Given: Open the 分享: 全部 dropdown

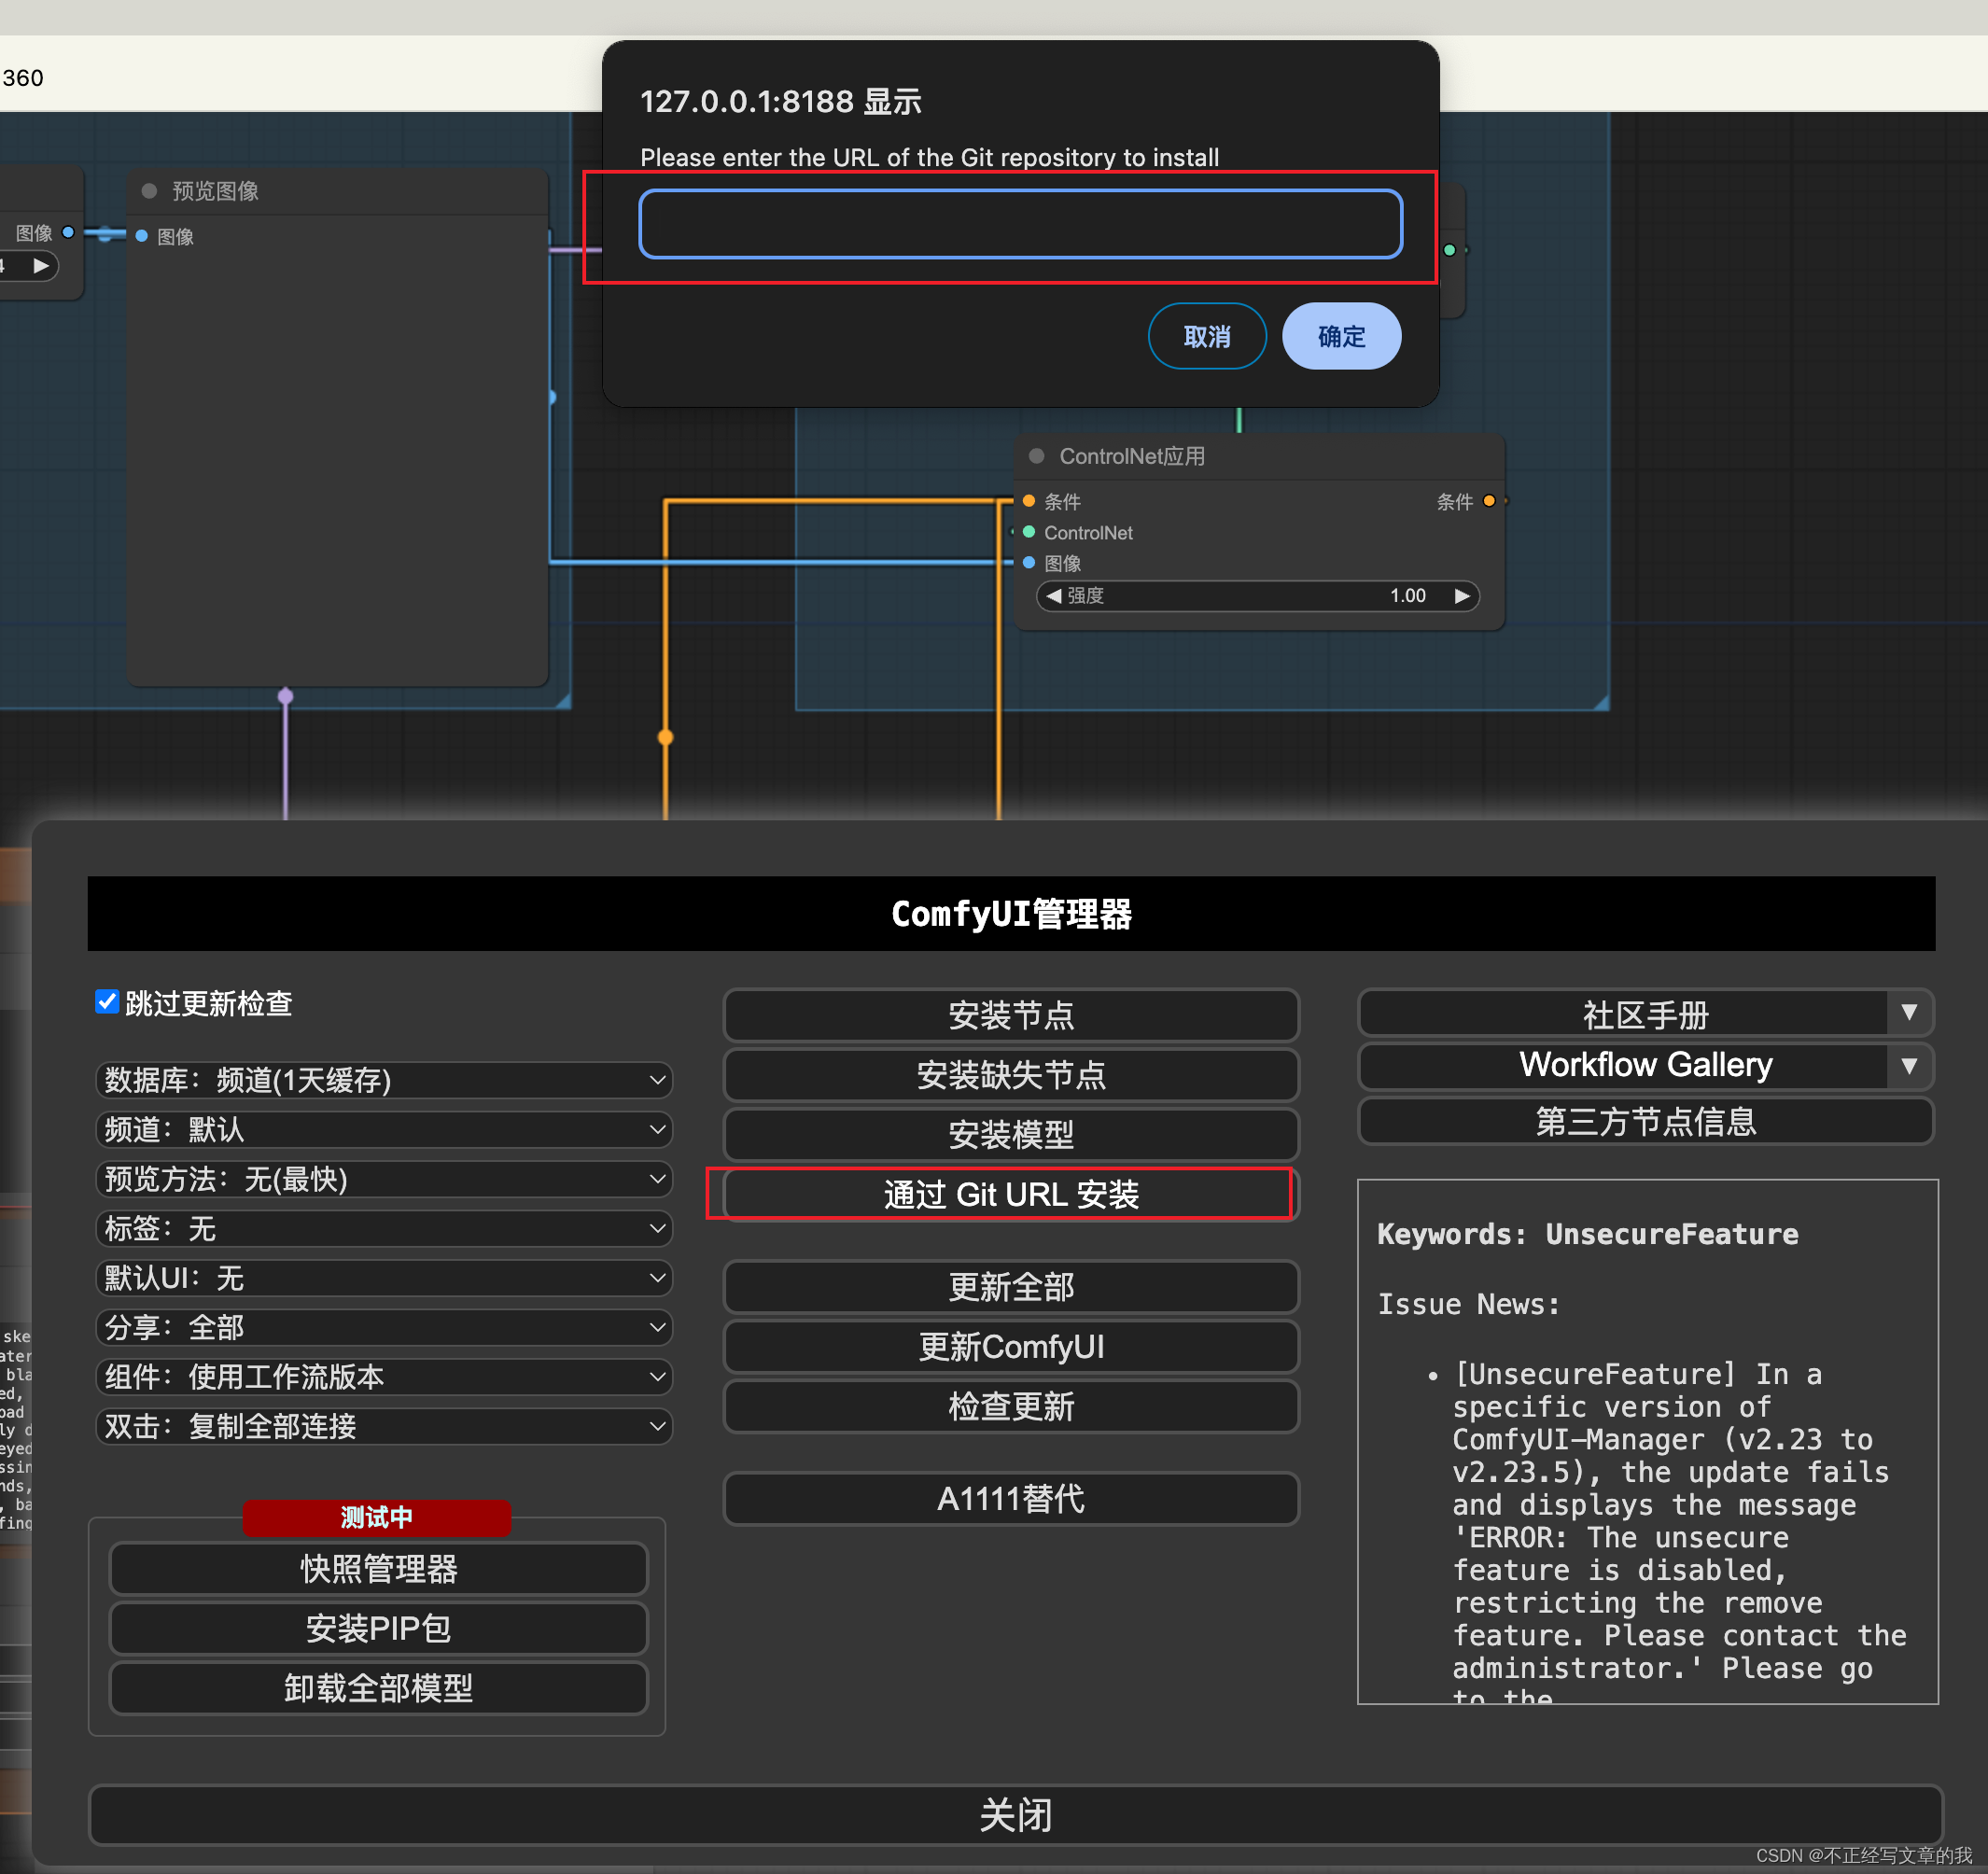Looking at the screenshot, I should (x=384, y=1327).
